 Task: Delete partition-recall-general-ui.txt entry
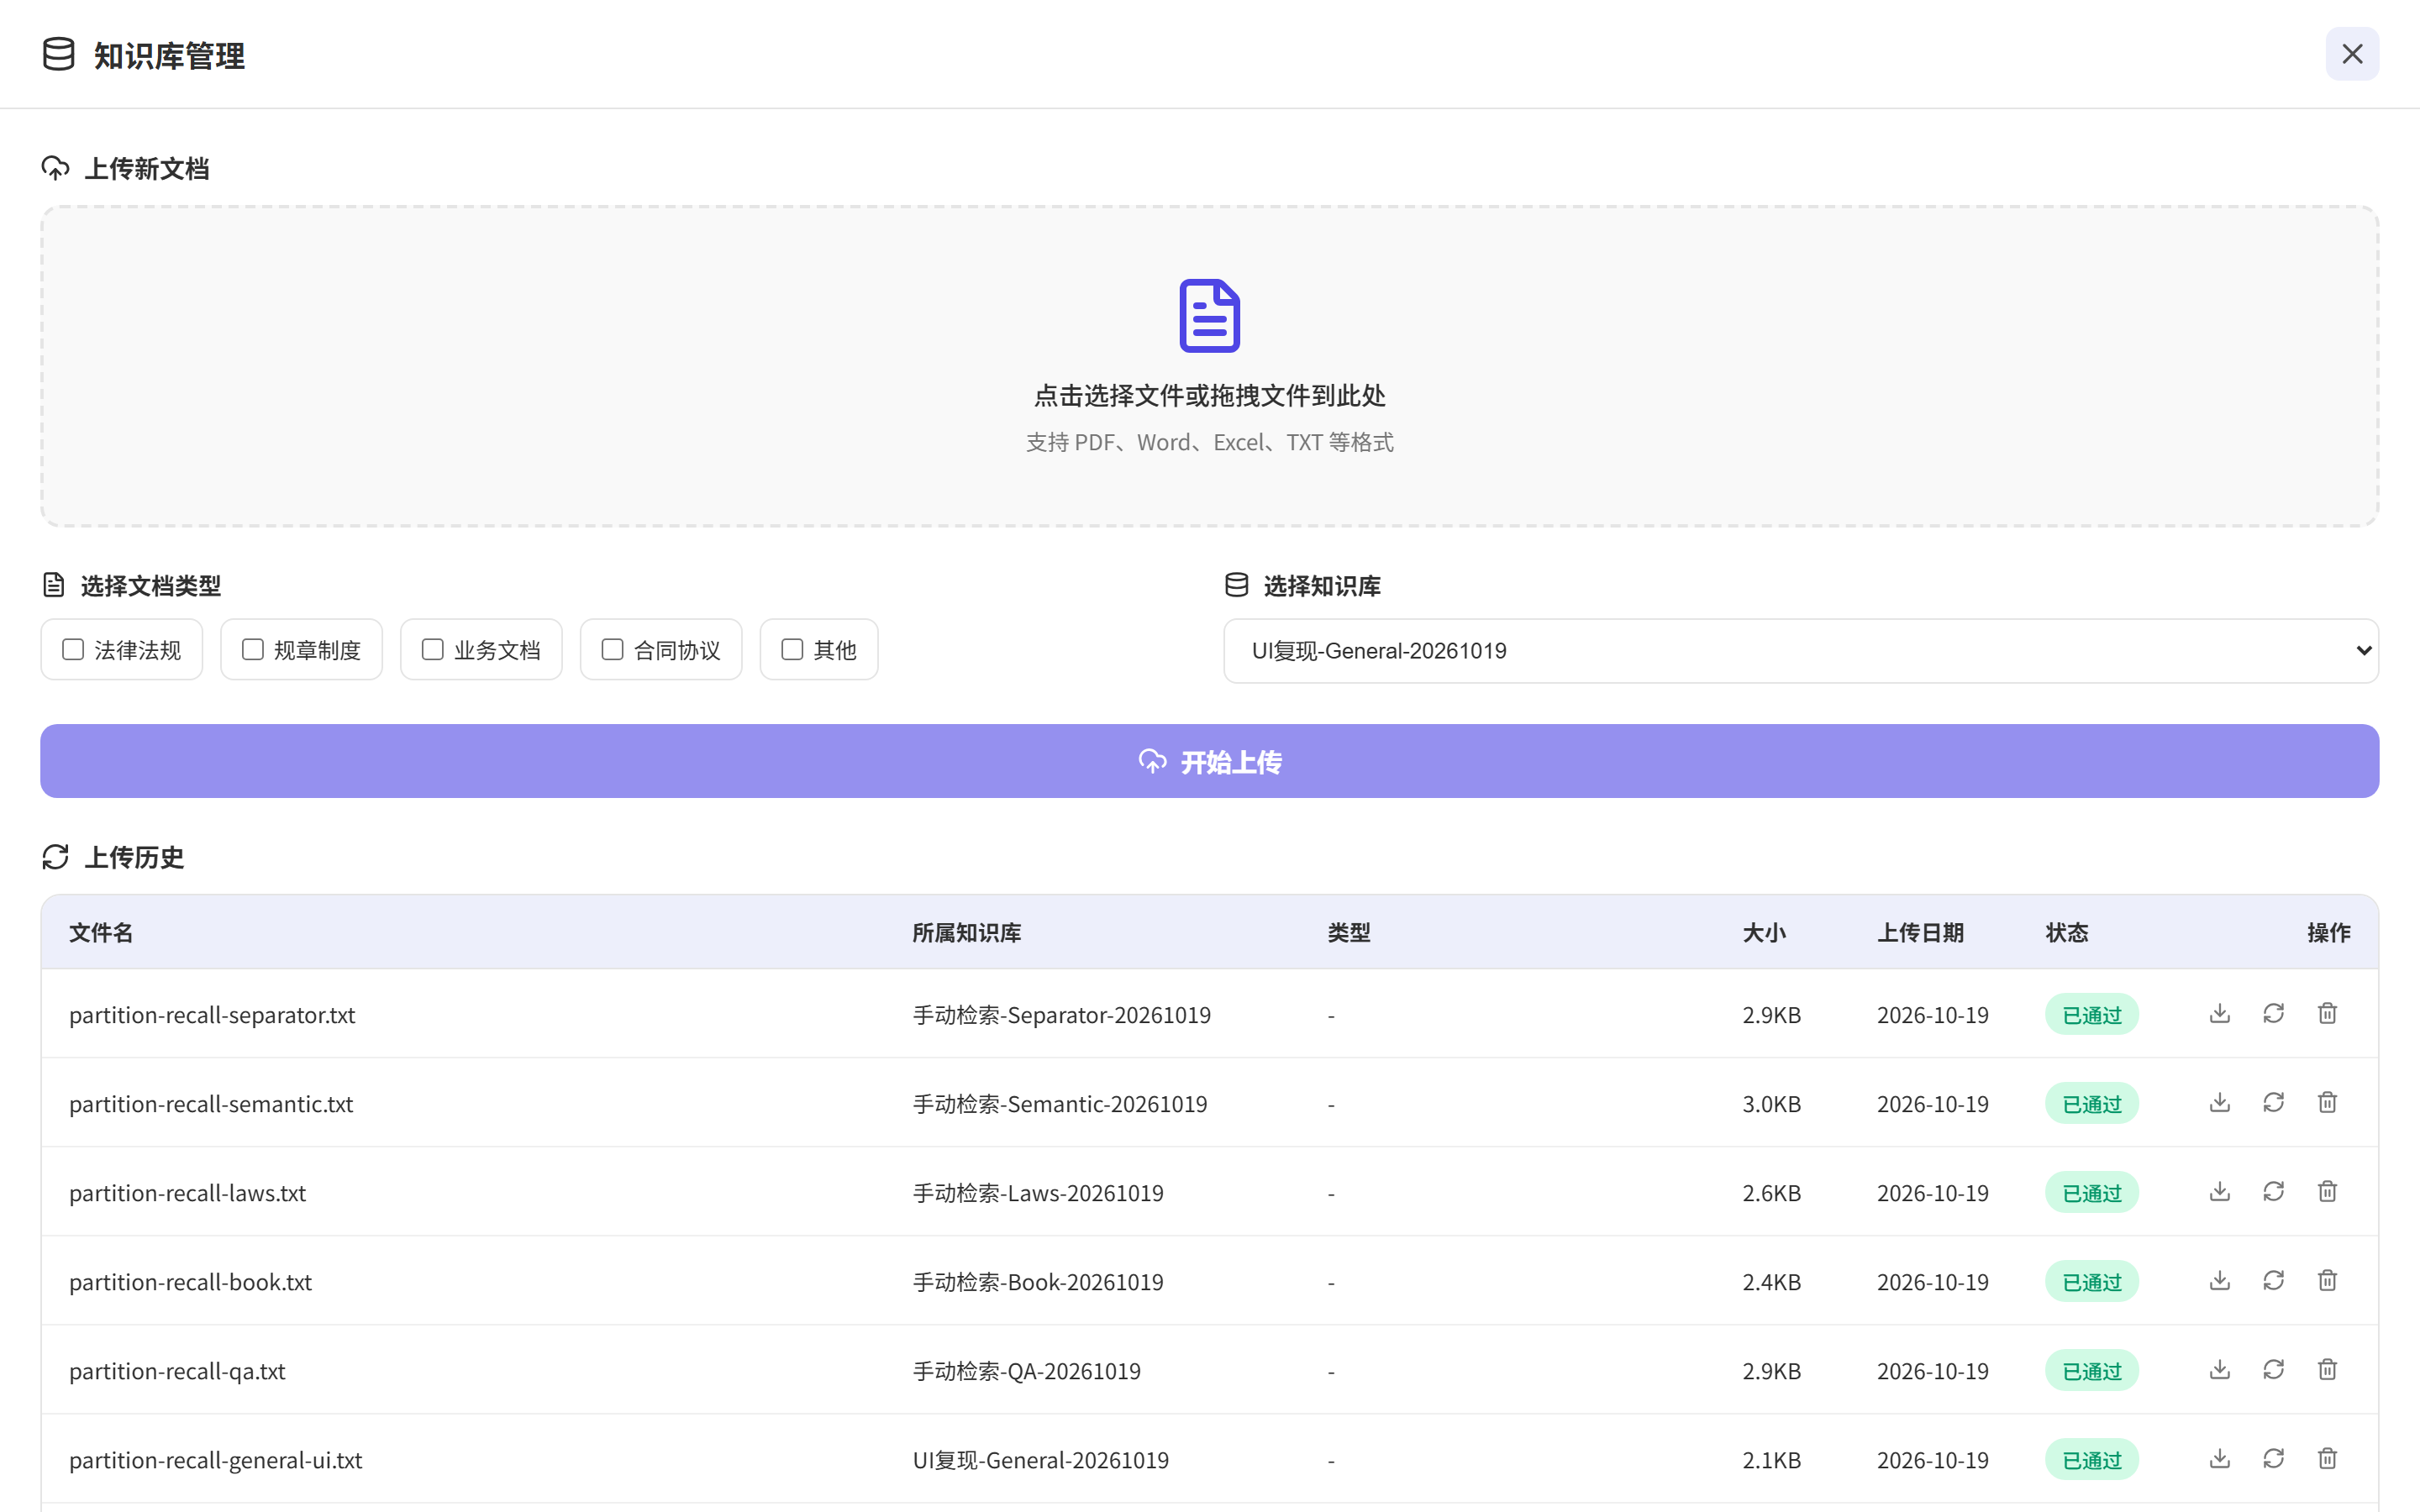pos(2328,1459)
